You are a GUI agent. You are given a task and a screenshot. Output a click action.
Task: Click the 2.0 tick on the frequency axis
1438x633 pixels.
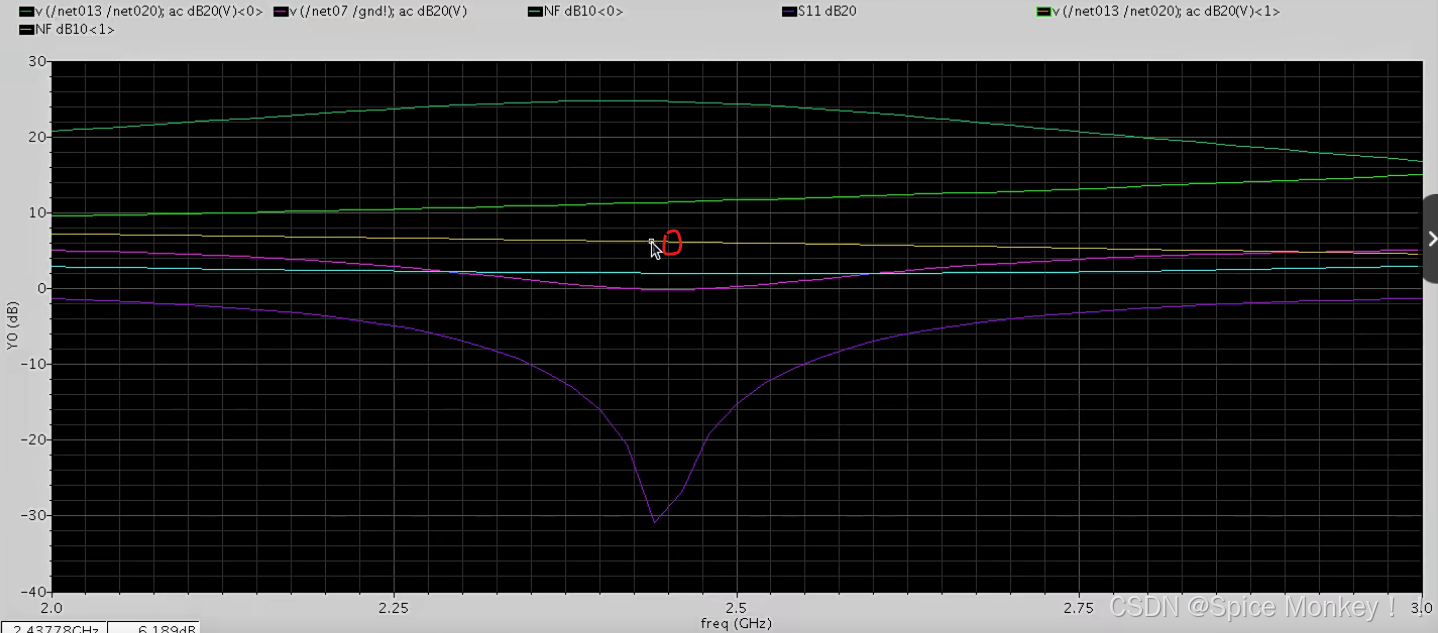(x=51, y=607)
